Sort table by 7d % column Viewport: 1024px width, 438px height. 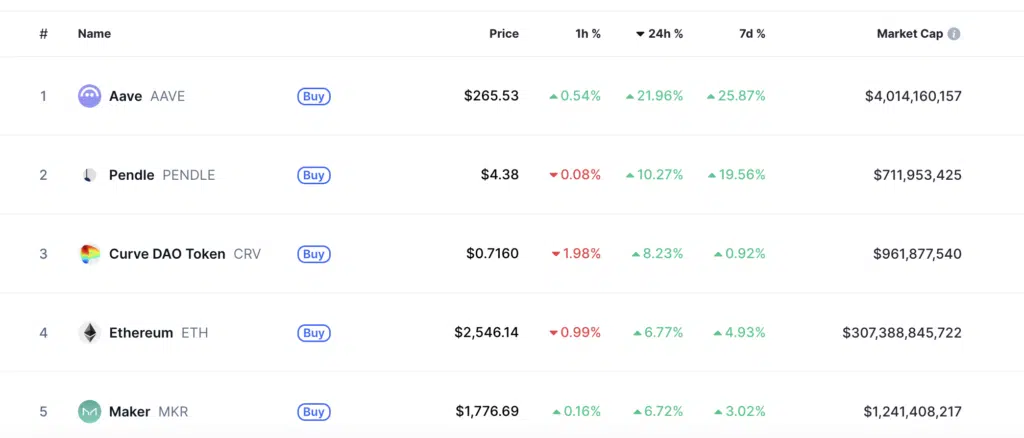pyautogui.click(x=752, y=34)
